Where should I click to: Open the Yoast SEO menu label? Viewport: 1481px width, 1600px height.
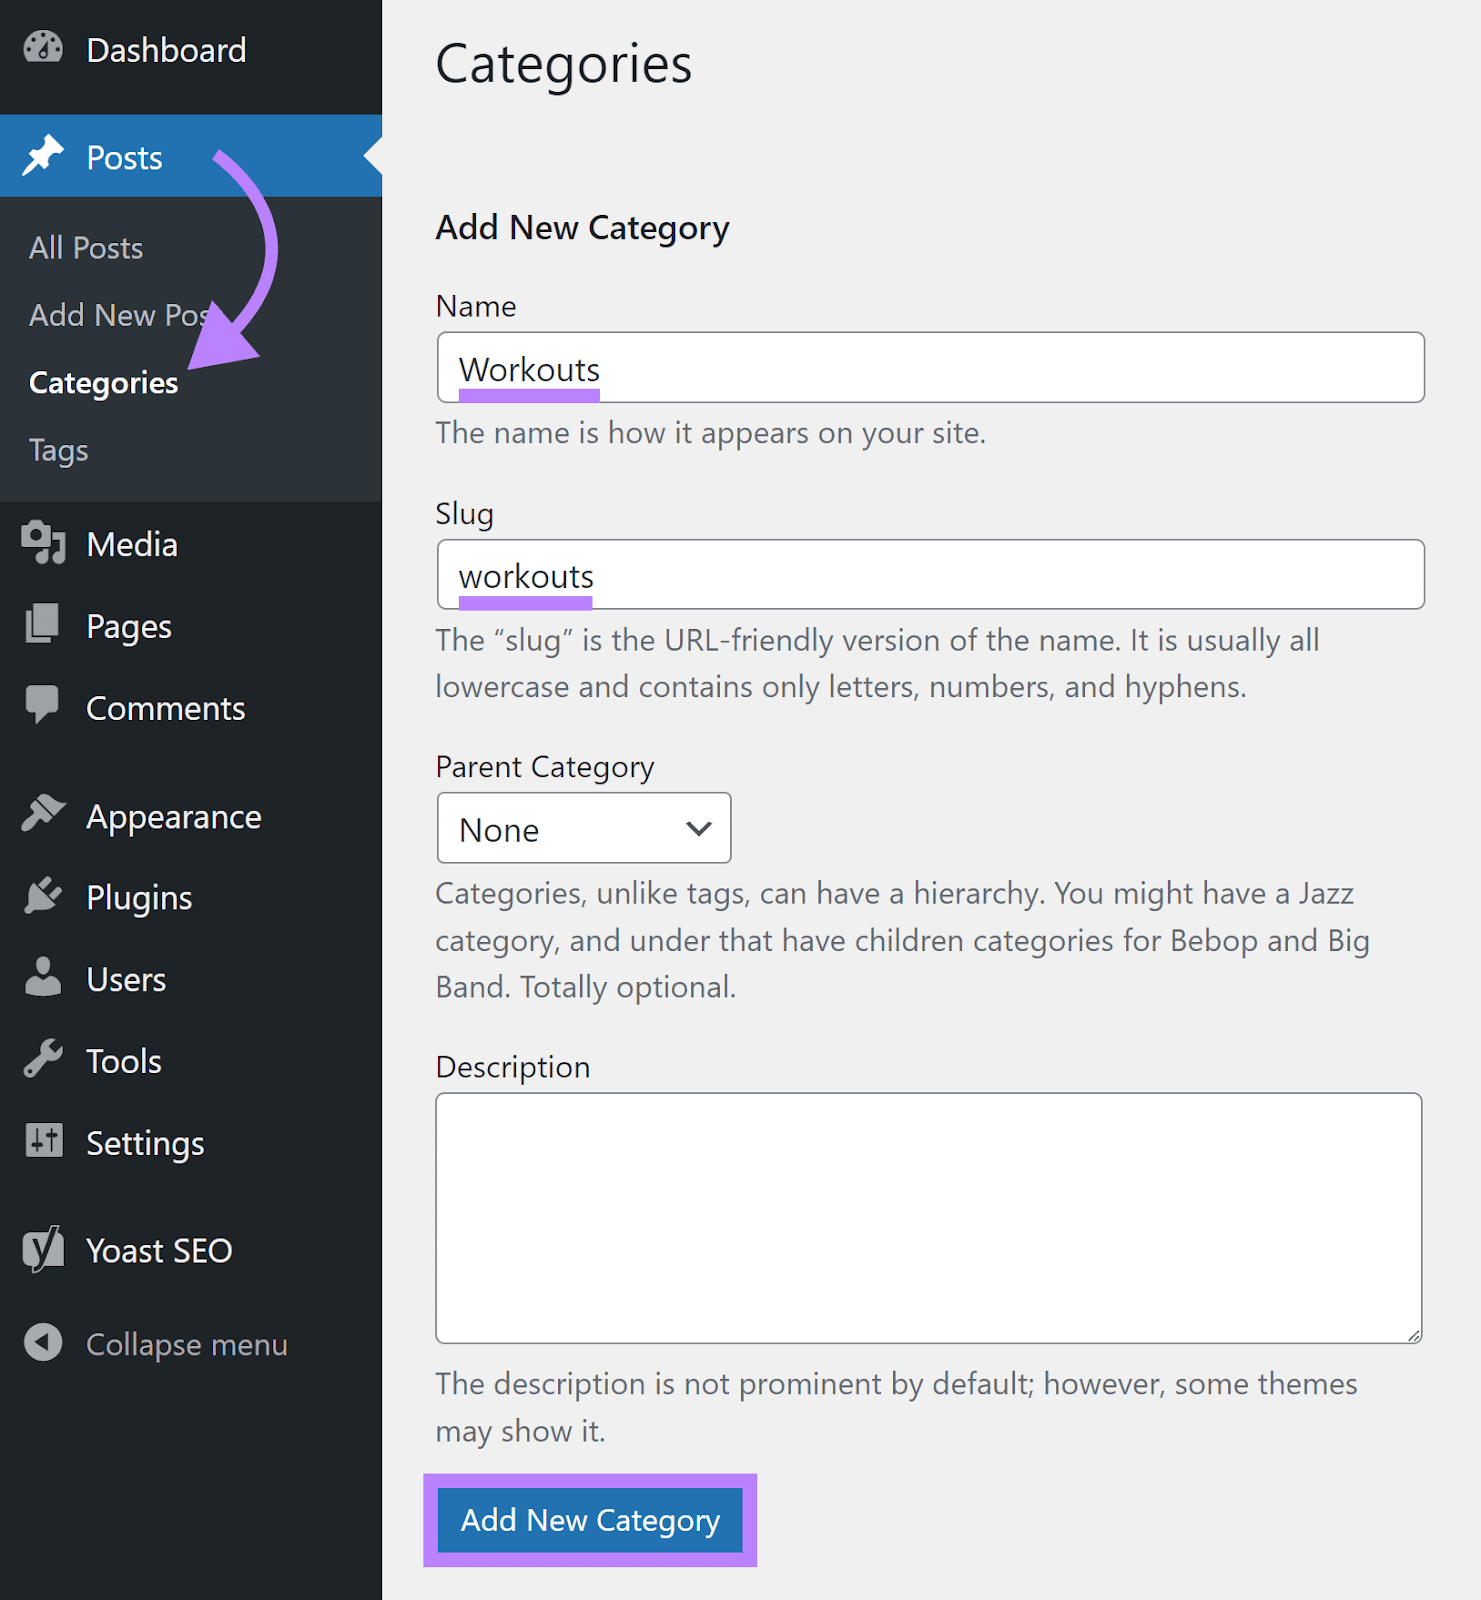pyautogui.click(x=159, y=1252)
